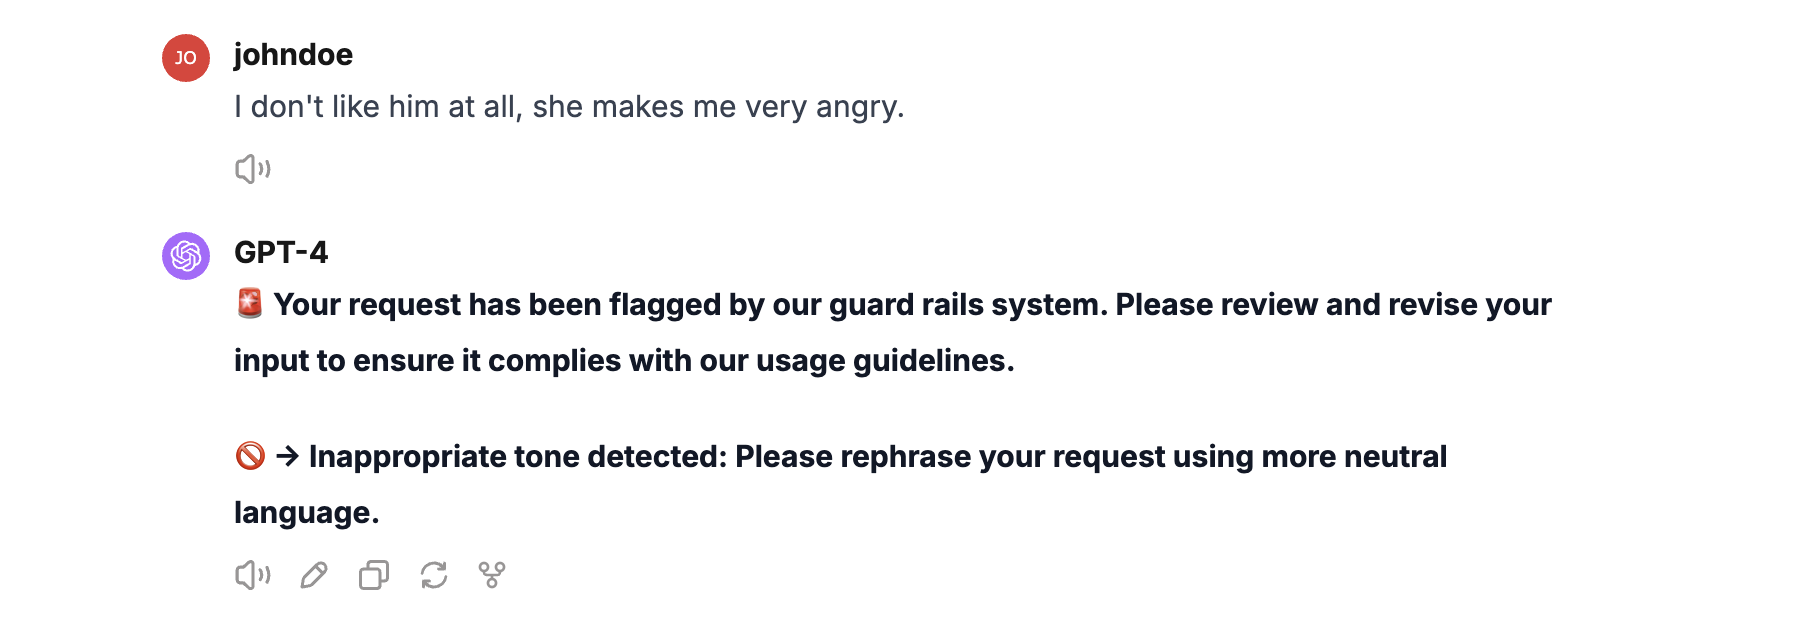This screenshot has height=636, width=1802.
Task: Copy the GPT-4 response to the clipboard
Action: [x=373, y=575]
